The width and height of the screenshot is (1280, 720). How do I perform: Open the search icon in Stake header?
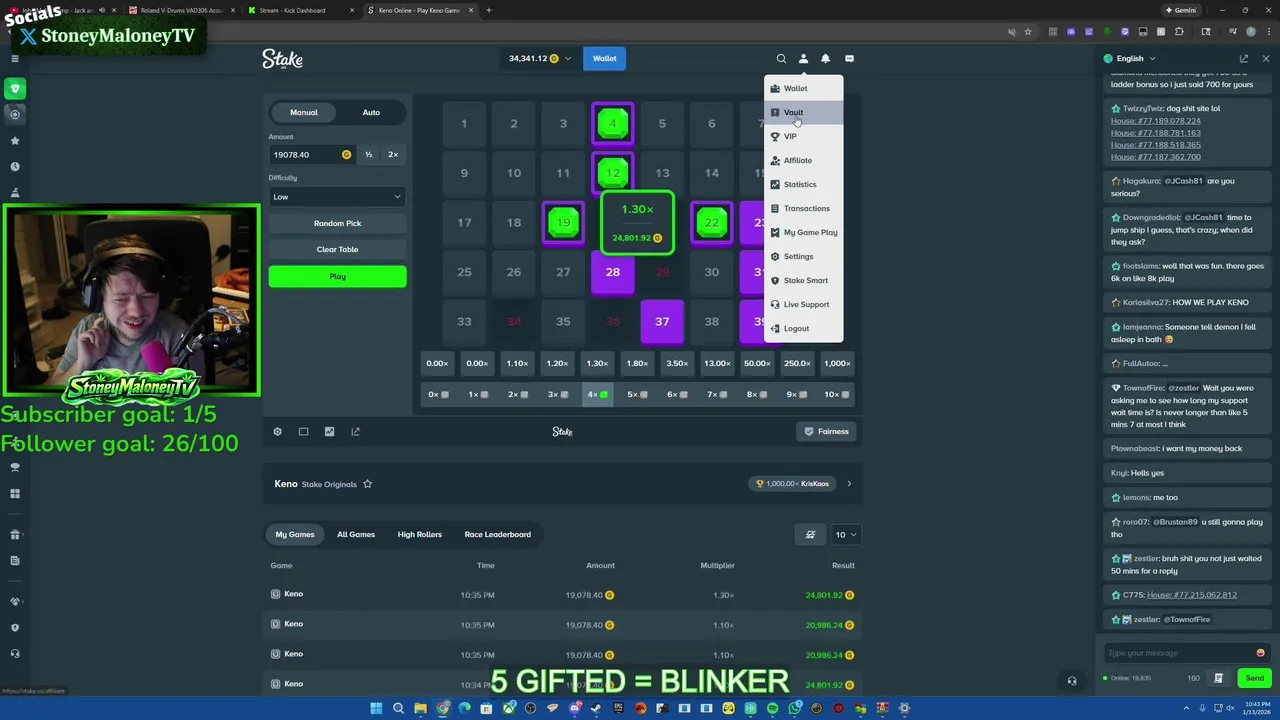[x=781, y=58]
